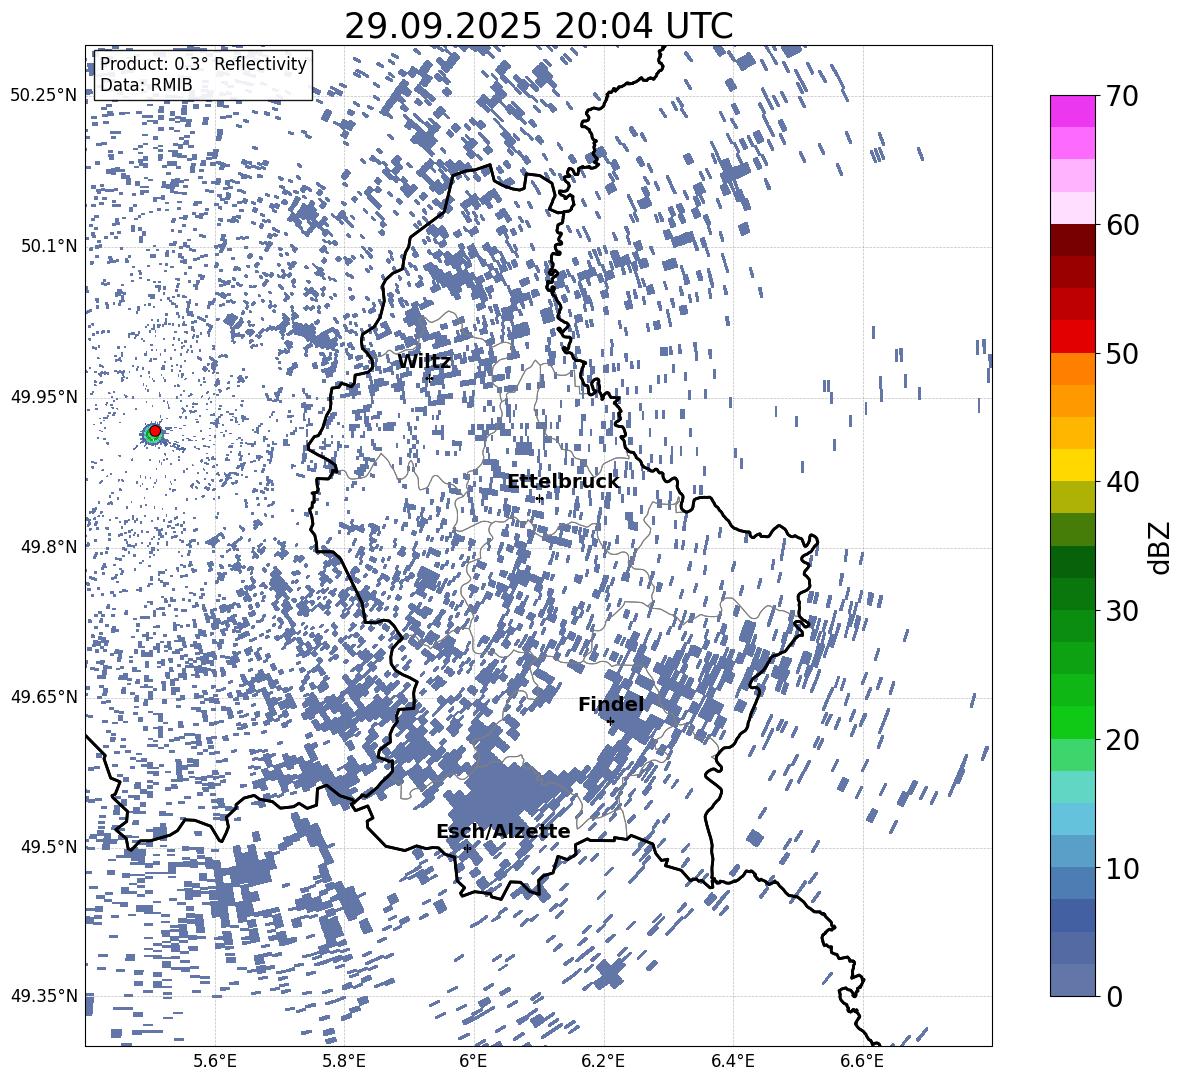Click the magenta band at top of colorbar
Viewport: 1184px width, 1081px height.
pyautogui.click(x=1072, y=112)
